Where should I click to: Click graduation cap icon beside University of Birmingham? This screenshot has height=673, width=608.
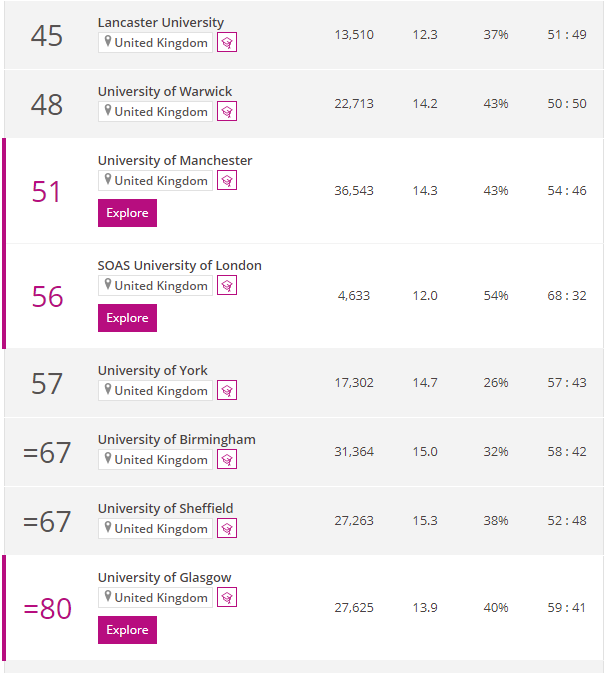point(227,459)
